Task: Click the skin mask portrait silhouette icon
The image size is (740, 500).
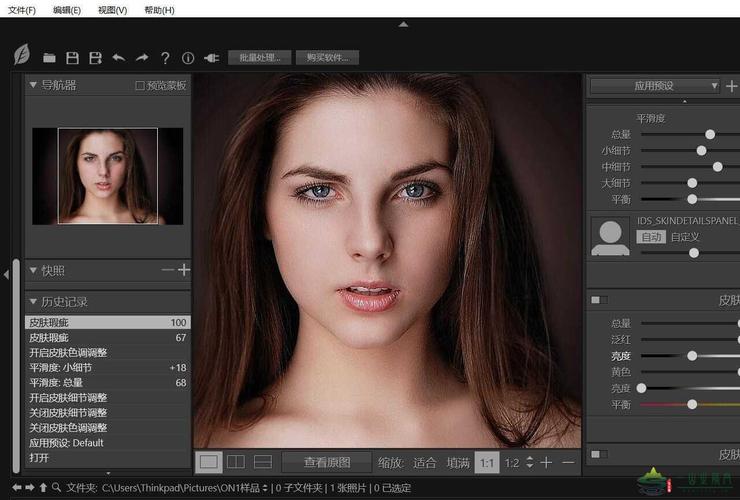Action: pos(610,236)
